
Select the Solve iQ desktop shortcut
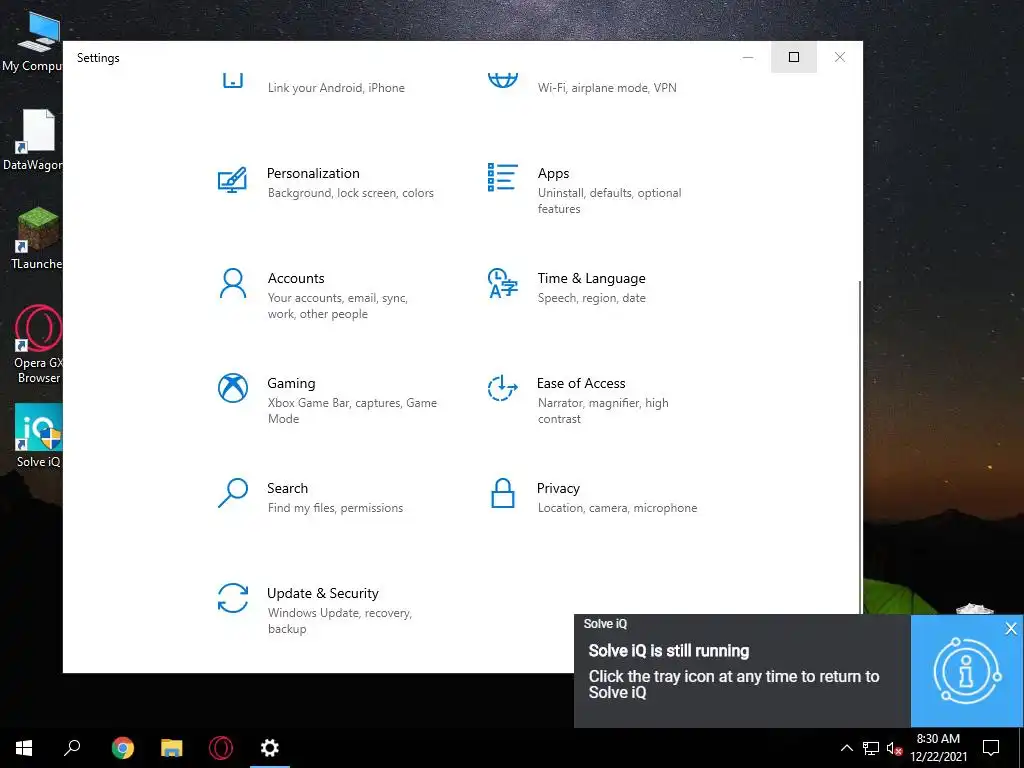tap(38, 436)
